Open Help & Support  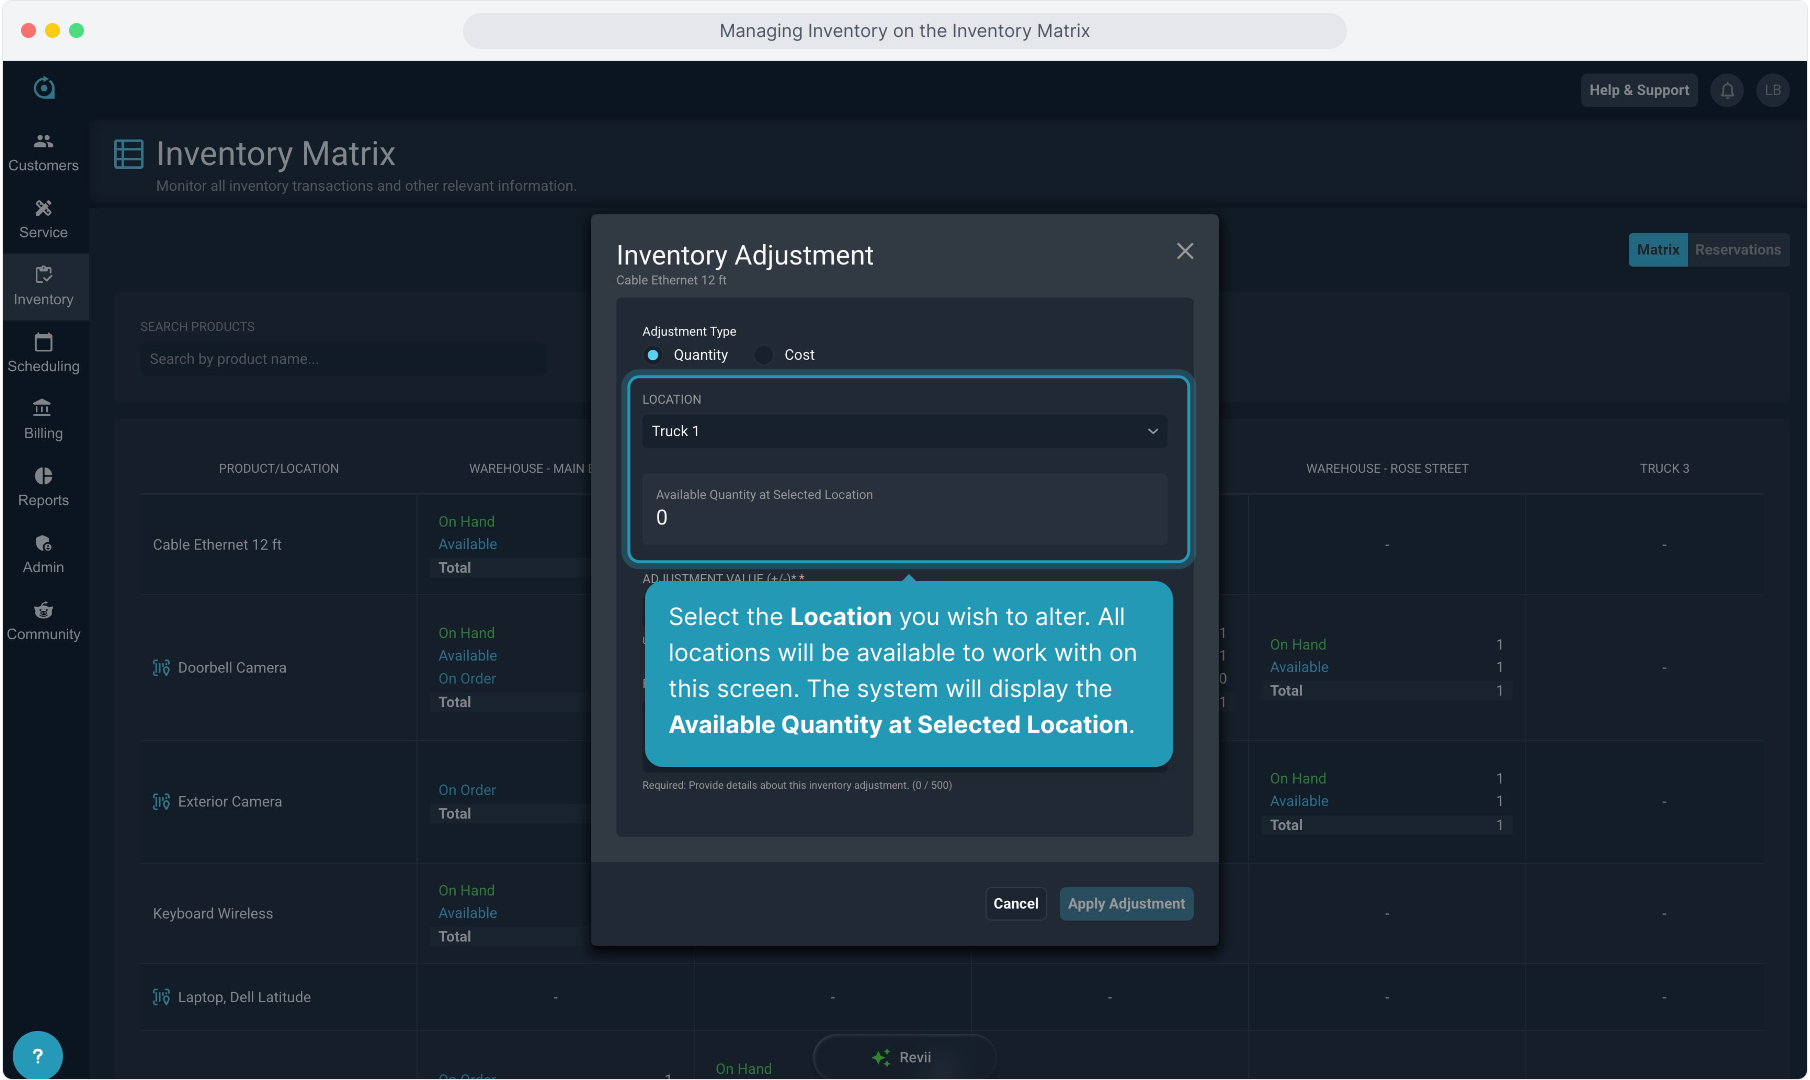click(x=1639, y=90)
